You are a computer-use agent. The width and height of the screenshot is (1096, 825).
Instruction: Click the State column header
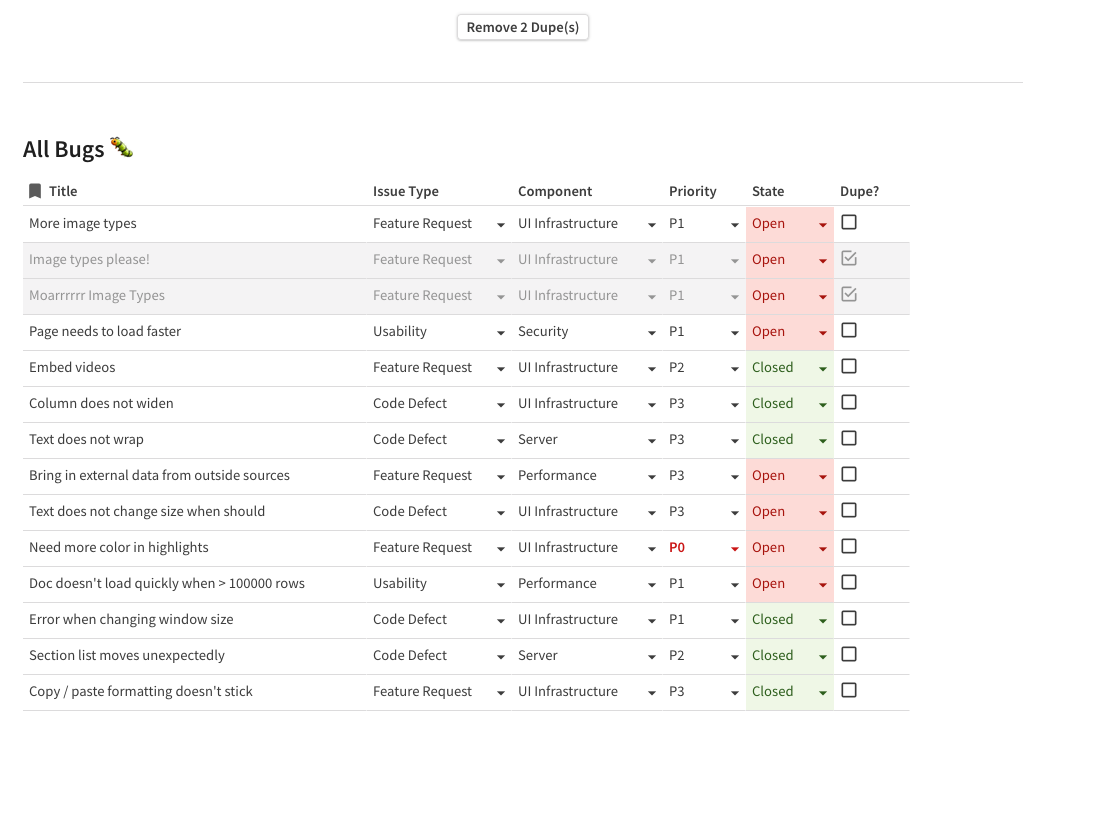click(x=767, y=191)
